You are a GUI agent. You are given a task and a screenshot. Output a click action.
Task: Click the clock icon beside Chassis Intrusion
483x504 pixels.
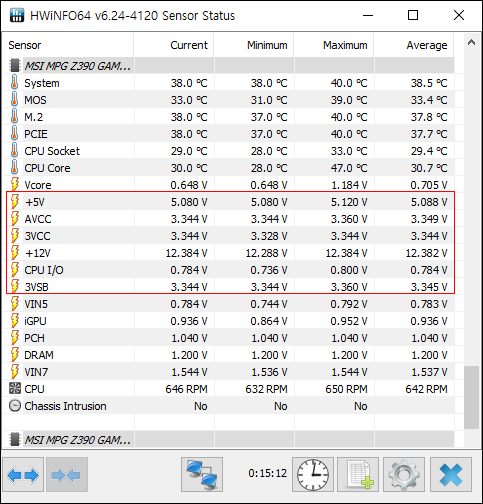pyautogui.click(x=15, y=406)
